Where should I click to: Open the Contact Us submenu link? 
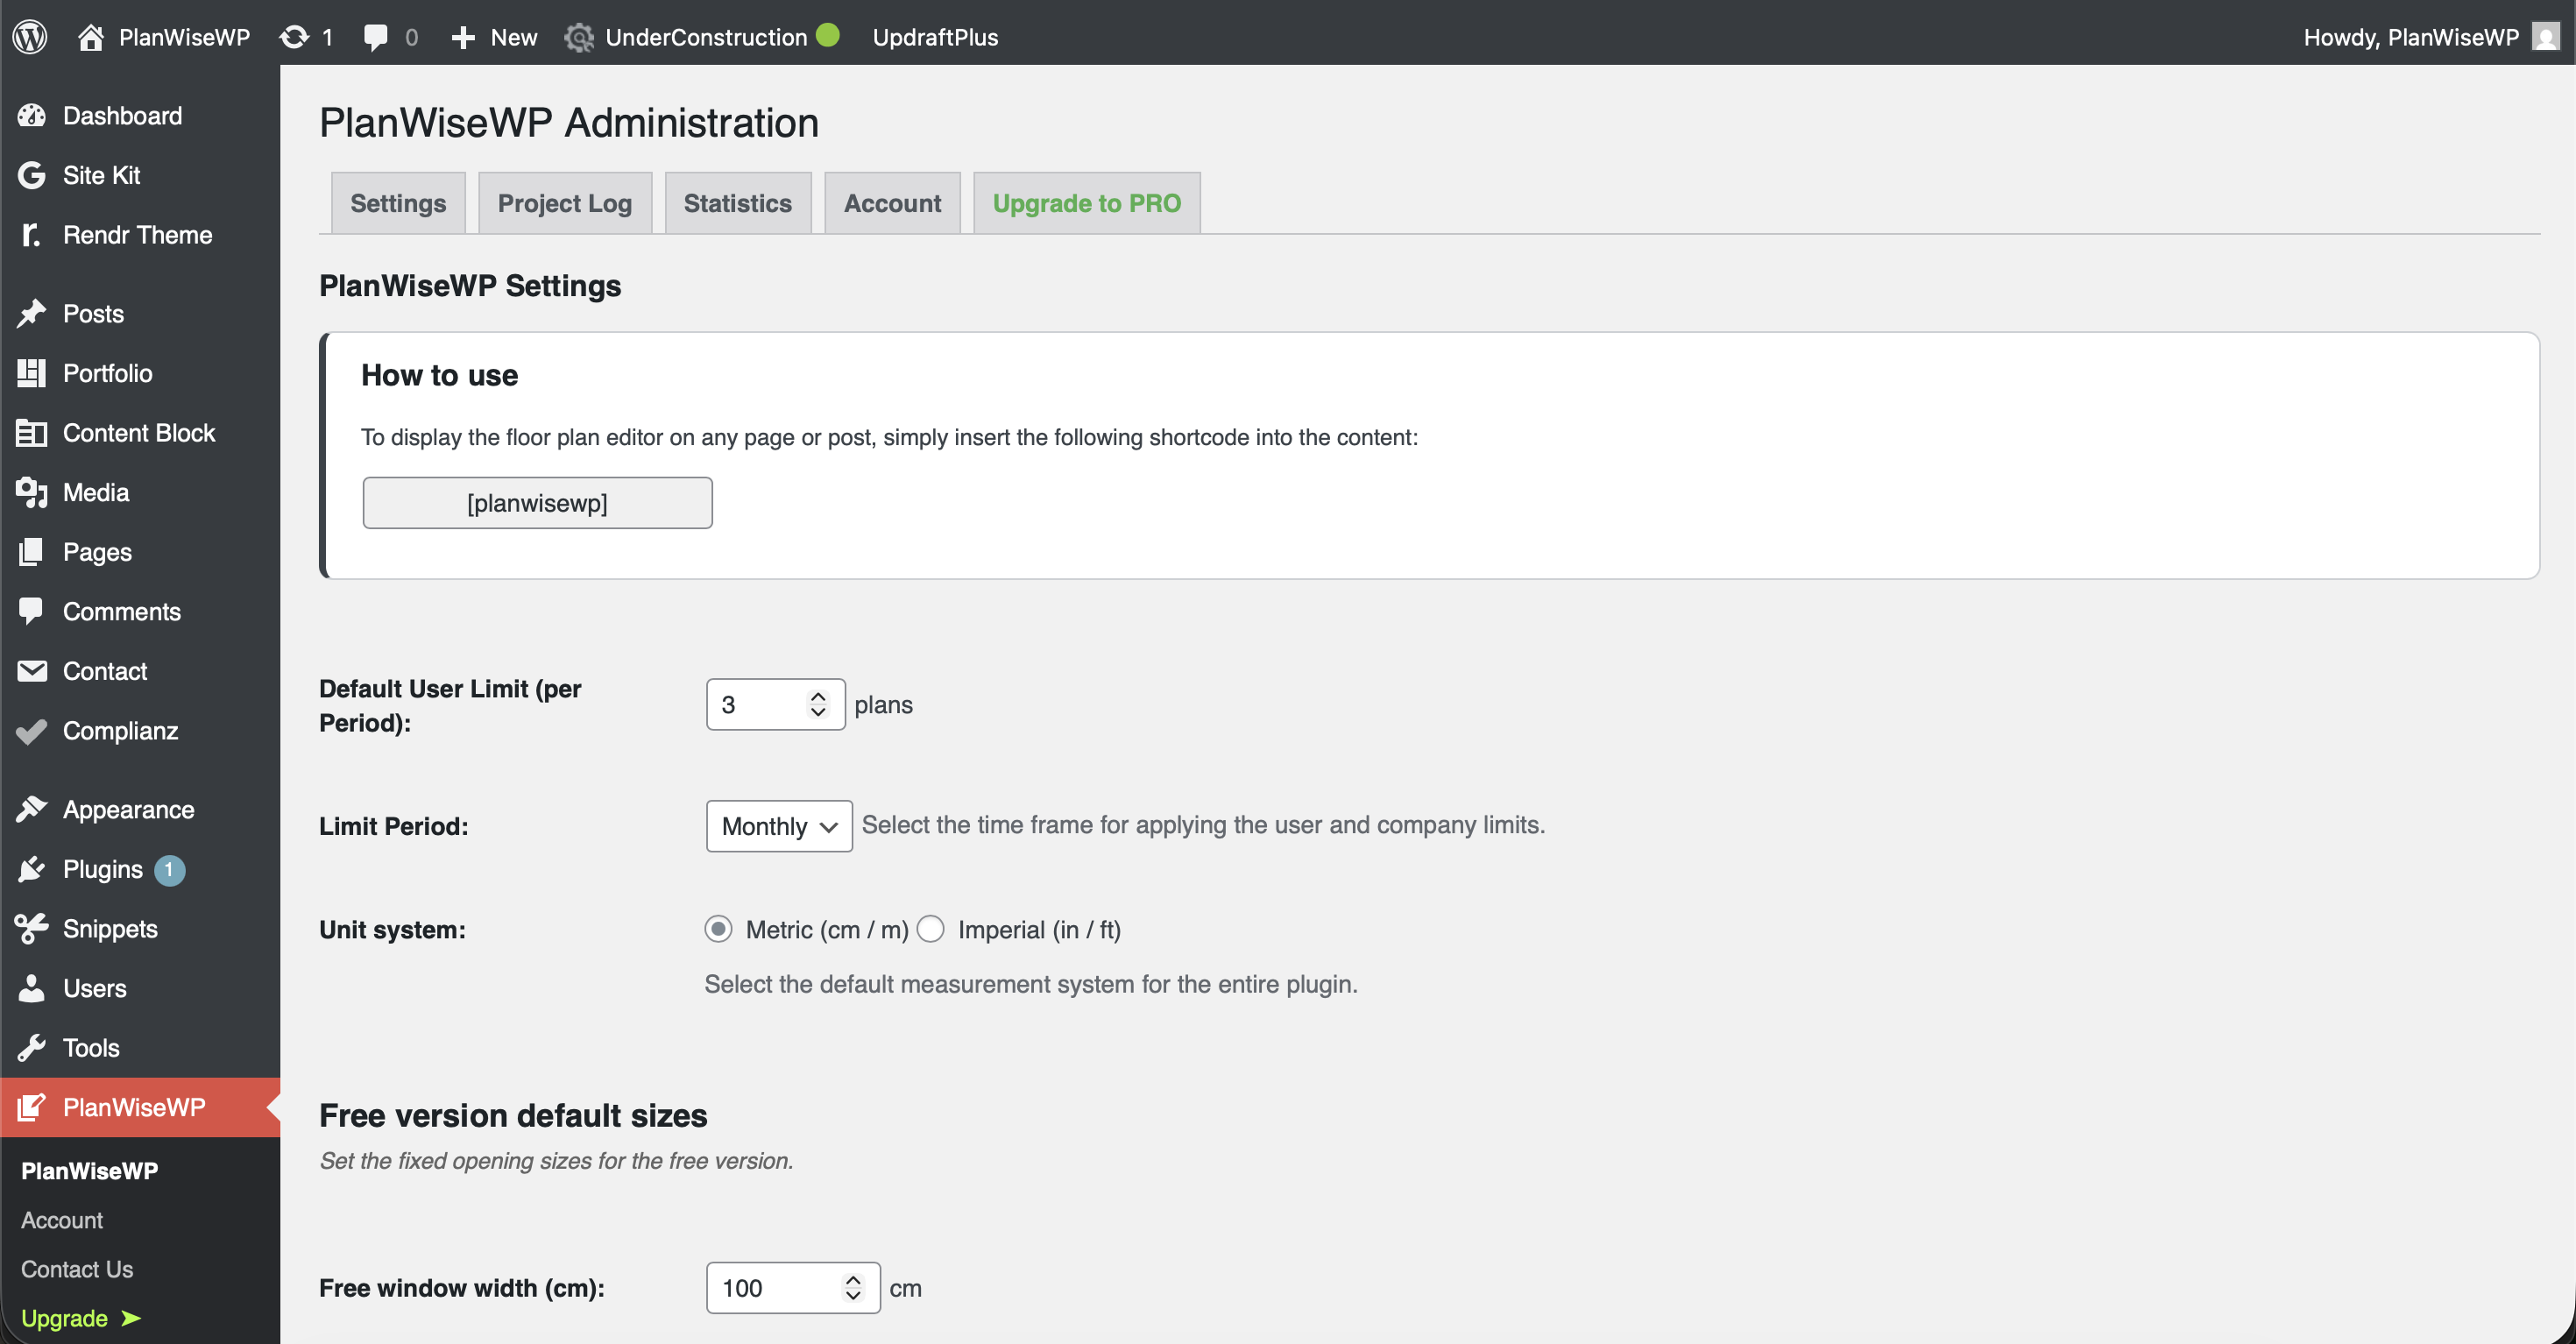[x=77, y=1269]
